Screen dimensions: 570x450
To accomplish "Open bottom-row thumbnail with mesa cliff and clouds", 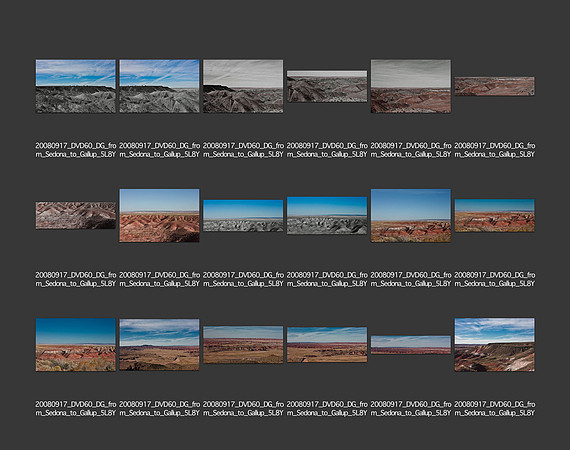I will 494,345.
